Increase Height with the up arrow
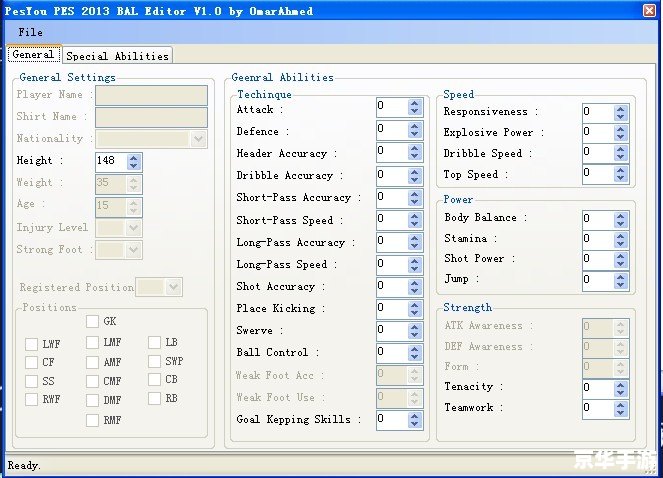The width and height of the screenshot is (663, 478). pyautogui.click(x=134, y=158)
